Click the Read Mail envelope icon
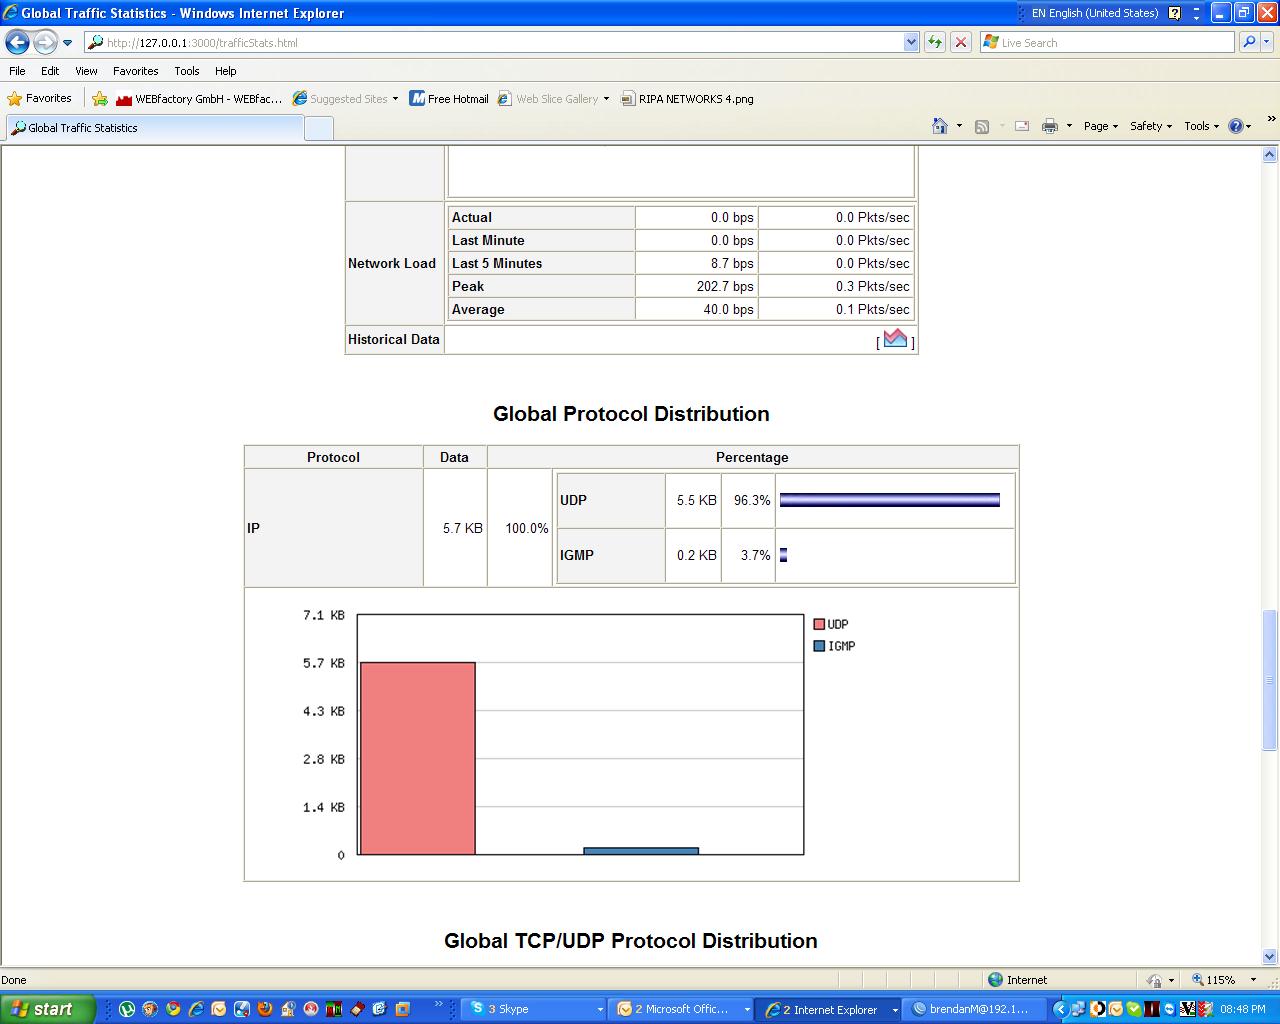1280x1024 pixels. [1022, 126]
